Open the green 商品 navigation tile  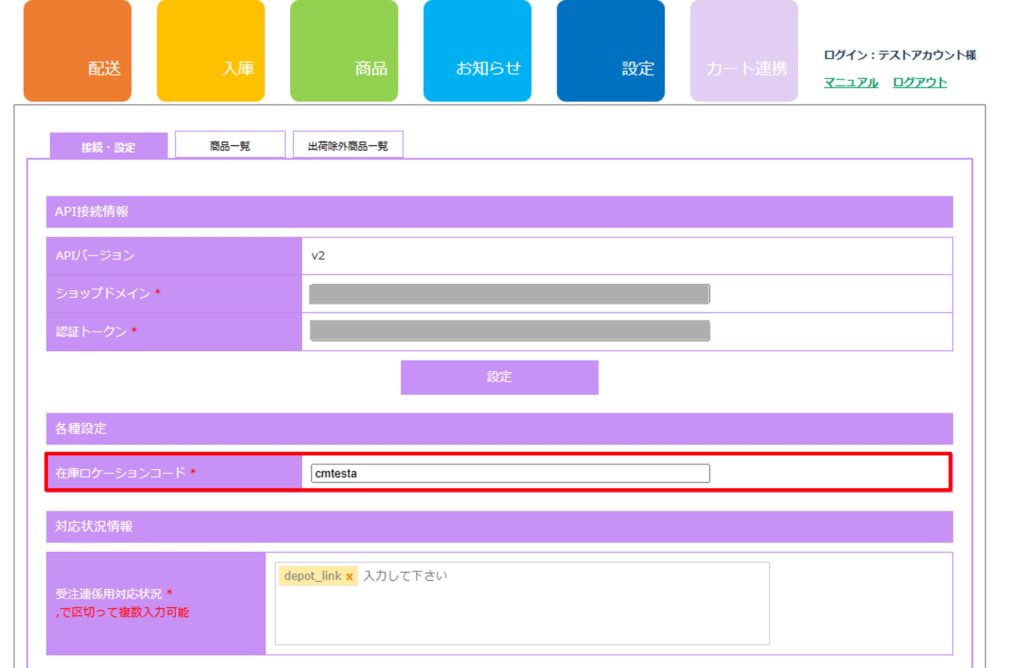click(344, 51)
